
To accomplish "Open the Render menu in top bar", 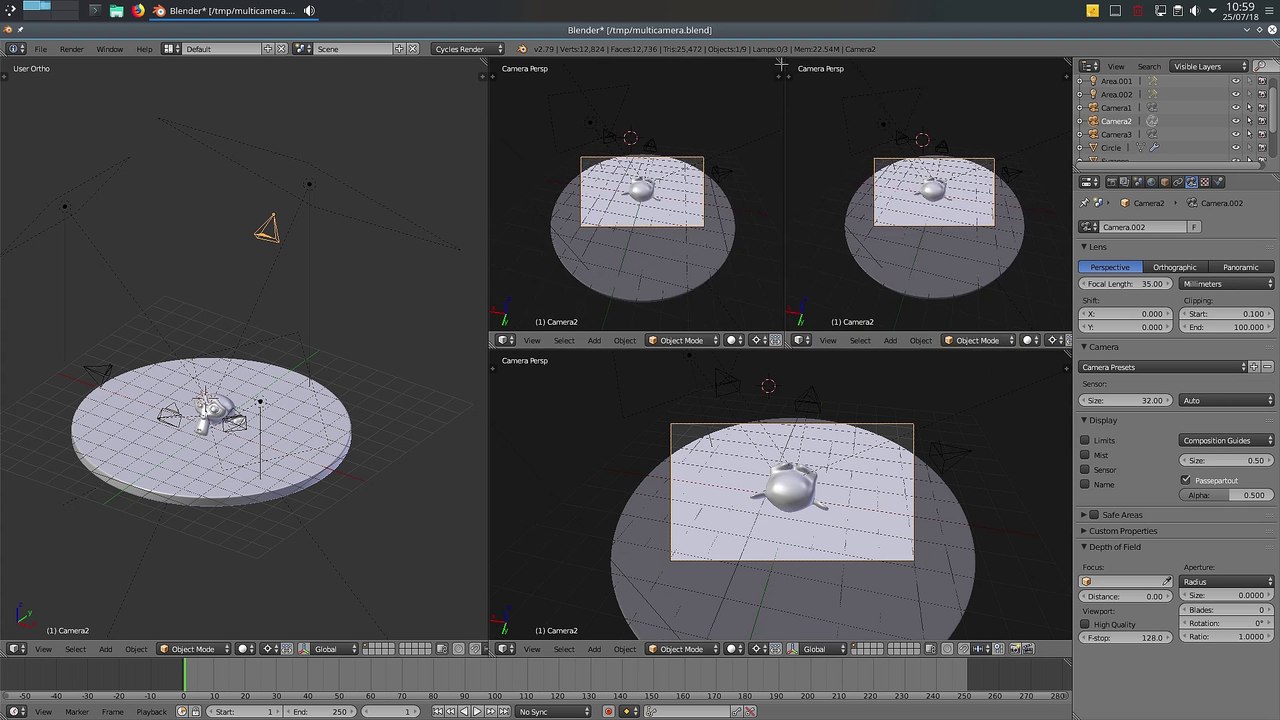I will [71, 49].
